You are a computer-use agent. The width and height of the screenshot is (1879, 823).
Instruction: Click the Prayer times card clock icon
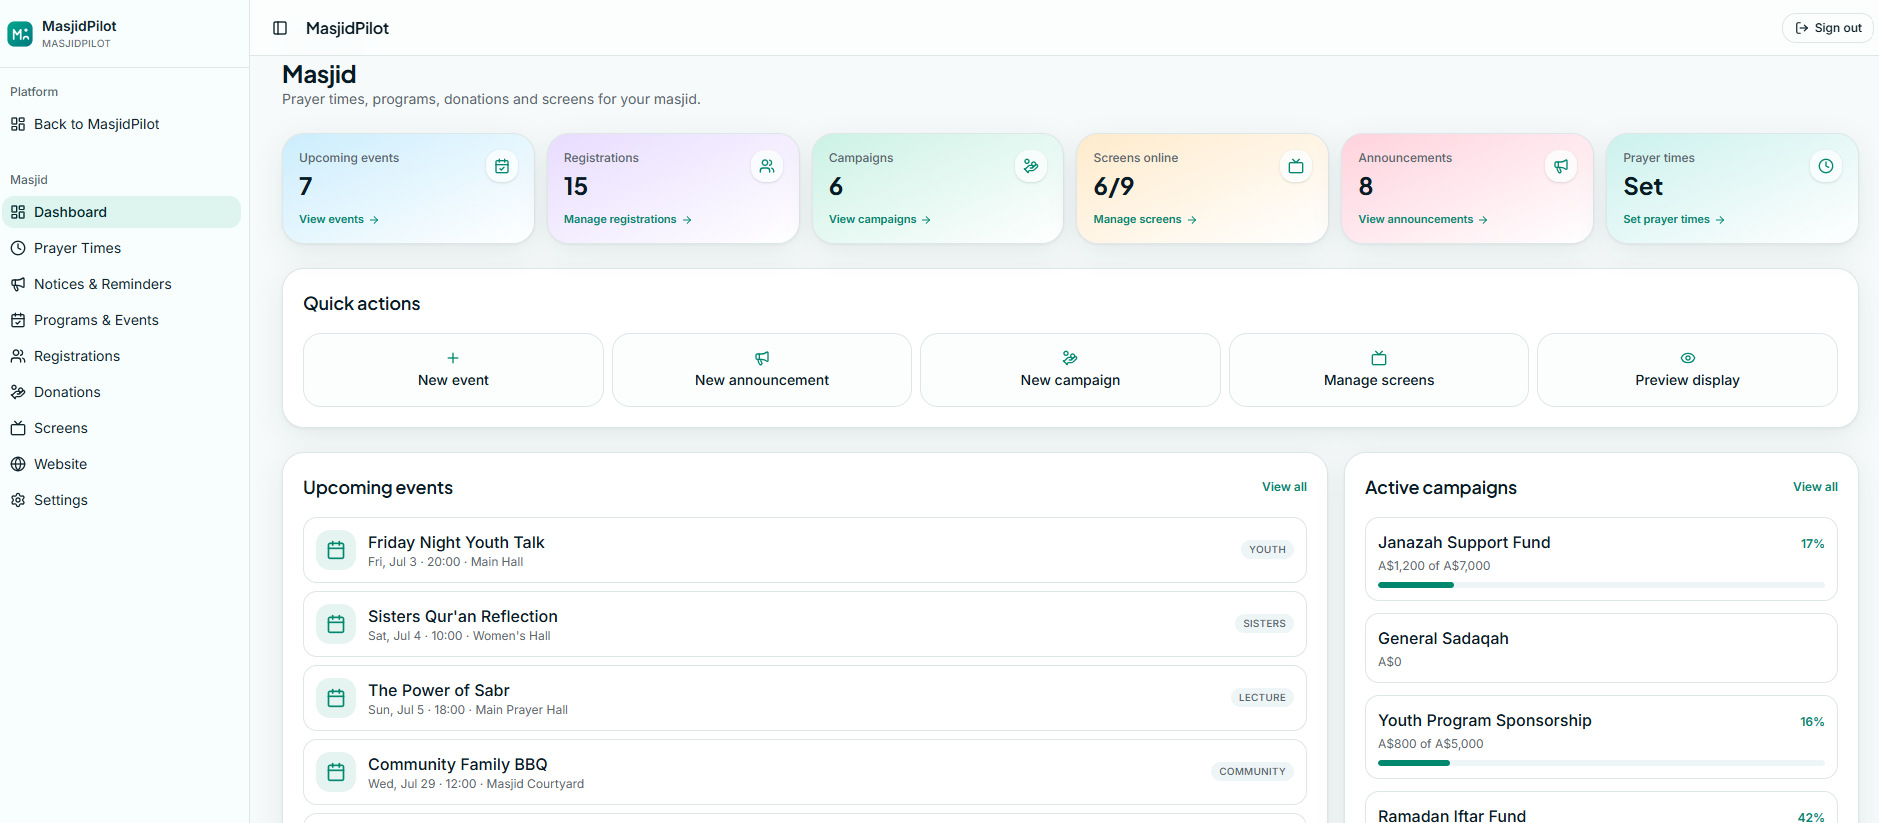[1826, 166]
